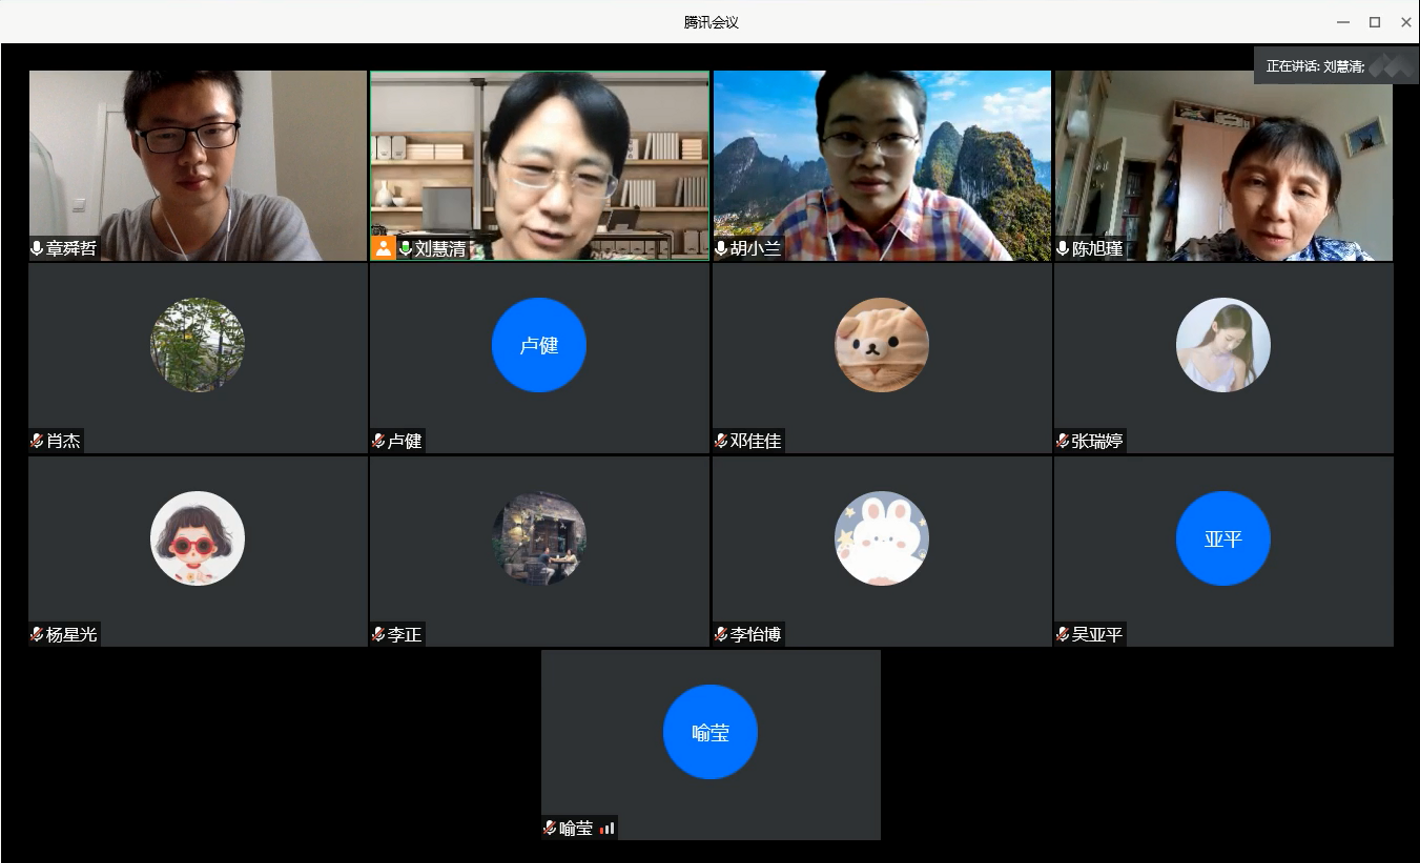Image resolution: width=1420 pixels, height=863 pixels.
Task: Click the network signal bars icon beside 喻莹
Action: (607, 828)
